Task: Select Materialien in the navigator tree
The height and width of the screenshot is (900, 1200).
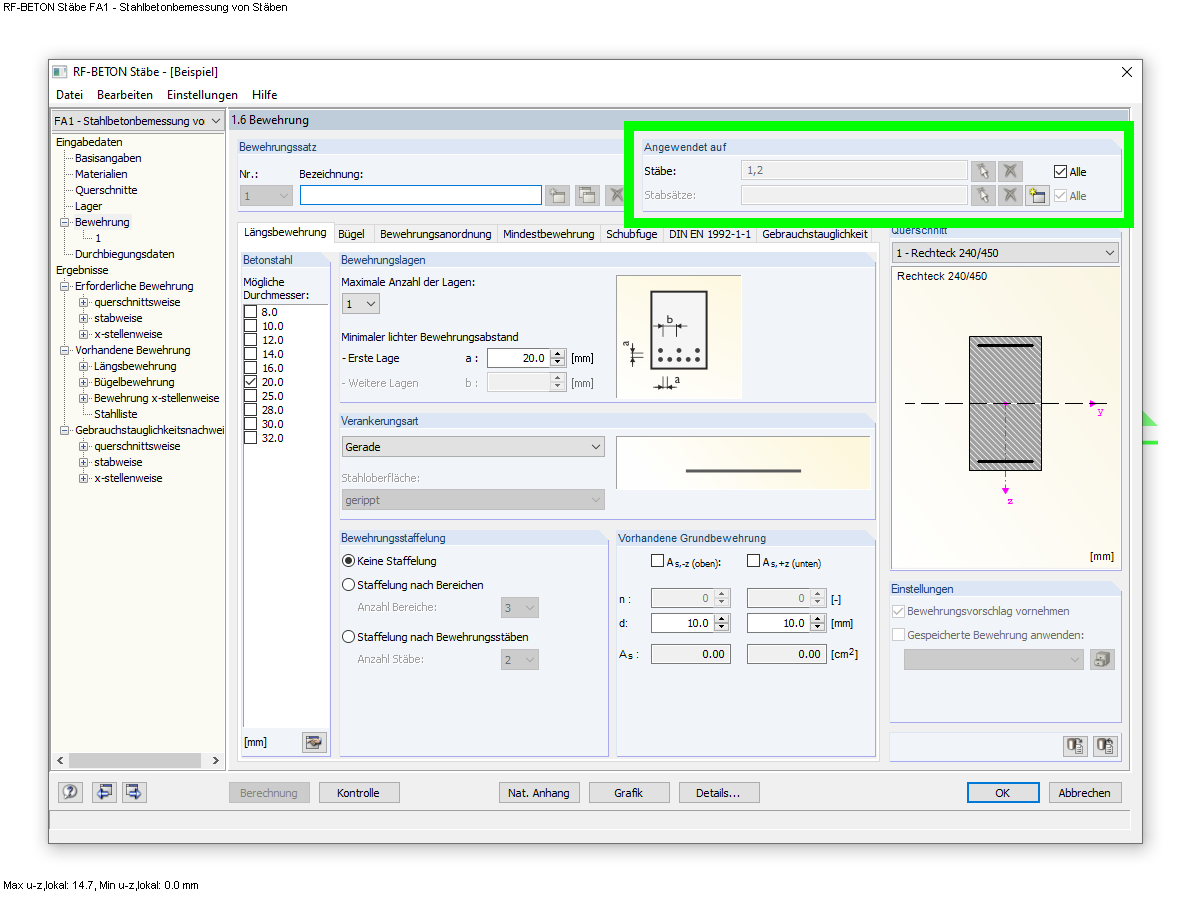Action: pos(101,174)
